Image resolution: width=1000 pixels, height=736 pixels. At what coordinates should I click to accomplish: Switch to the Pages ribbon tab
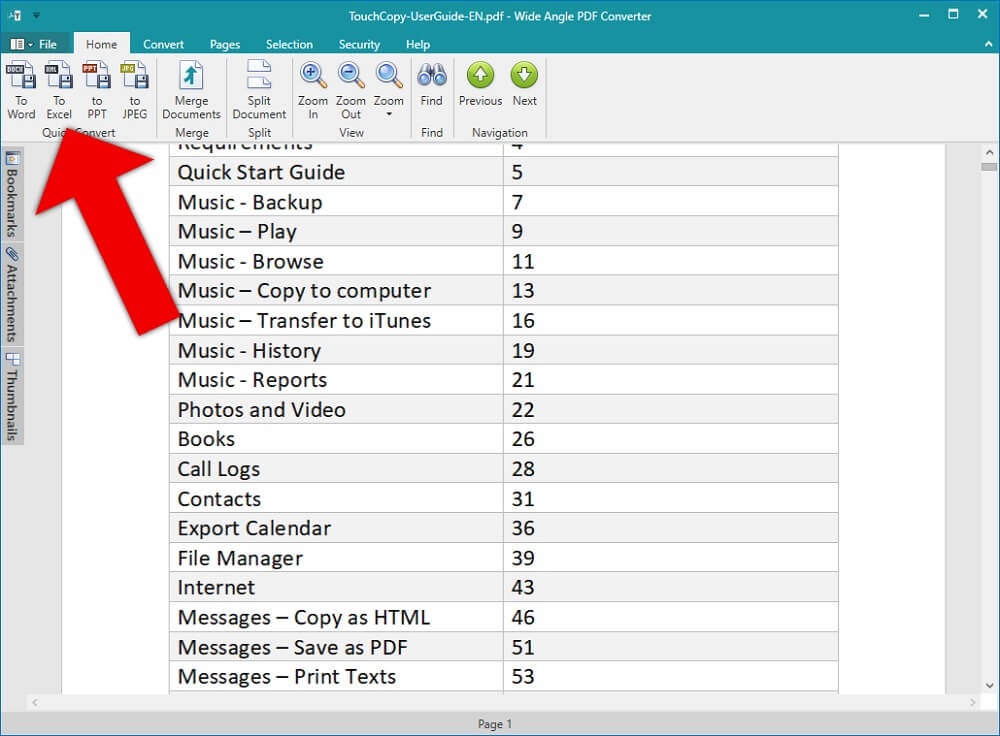[225, 44]
